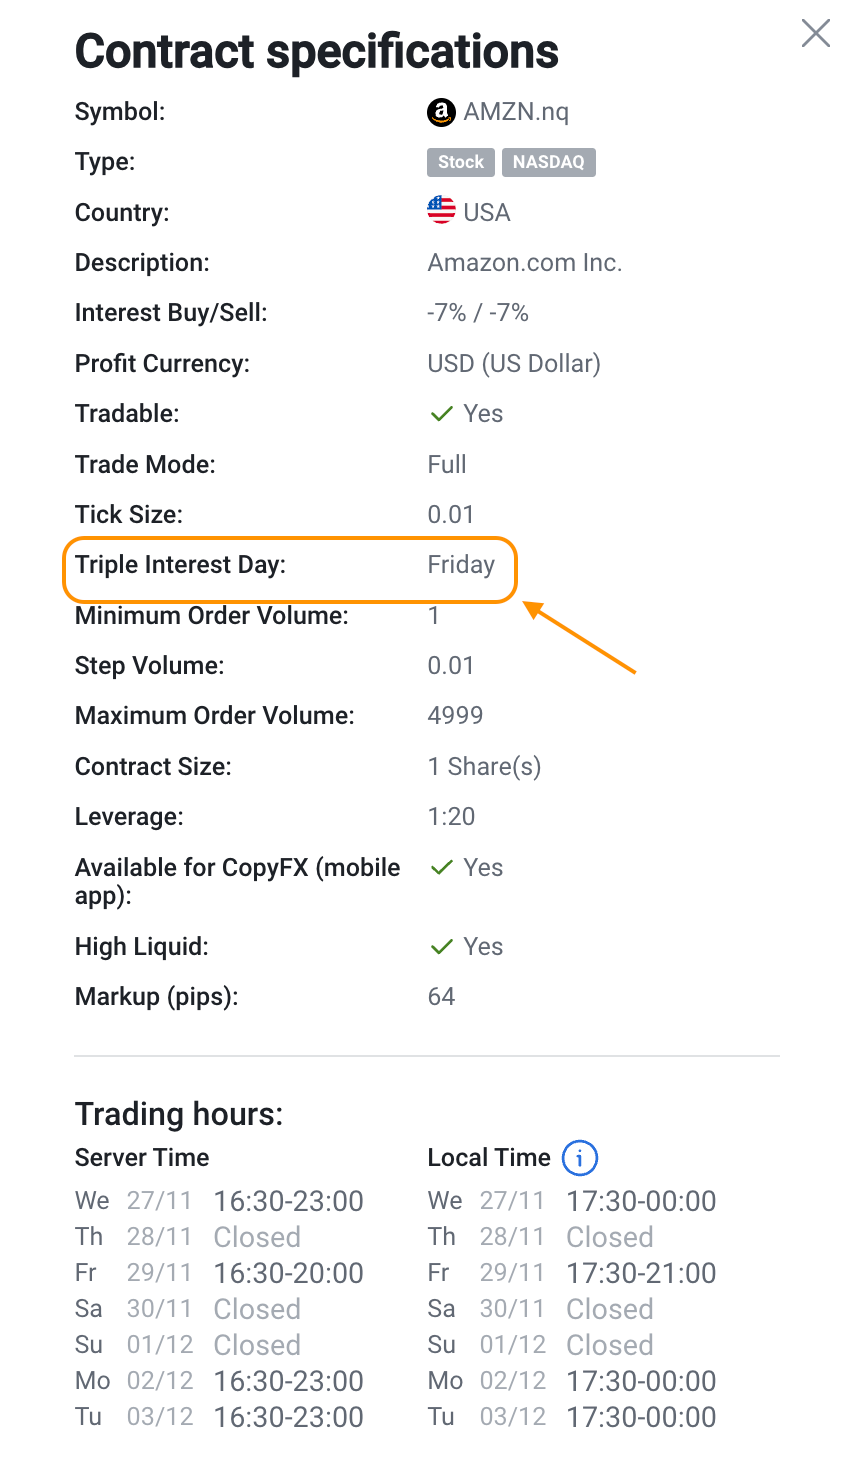Click the Server Time column heading
This screenshot has width=856, height=1478.
(142, 1158)
